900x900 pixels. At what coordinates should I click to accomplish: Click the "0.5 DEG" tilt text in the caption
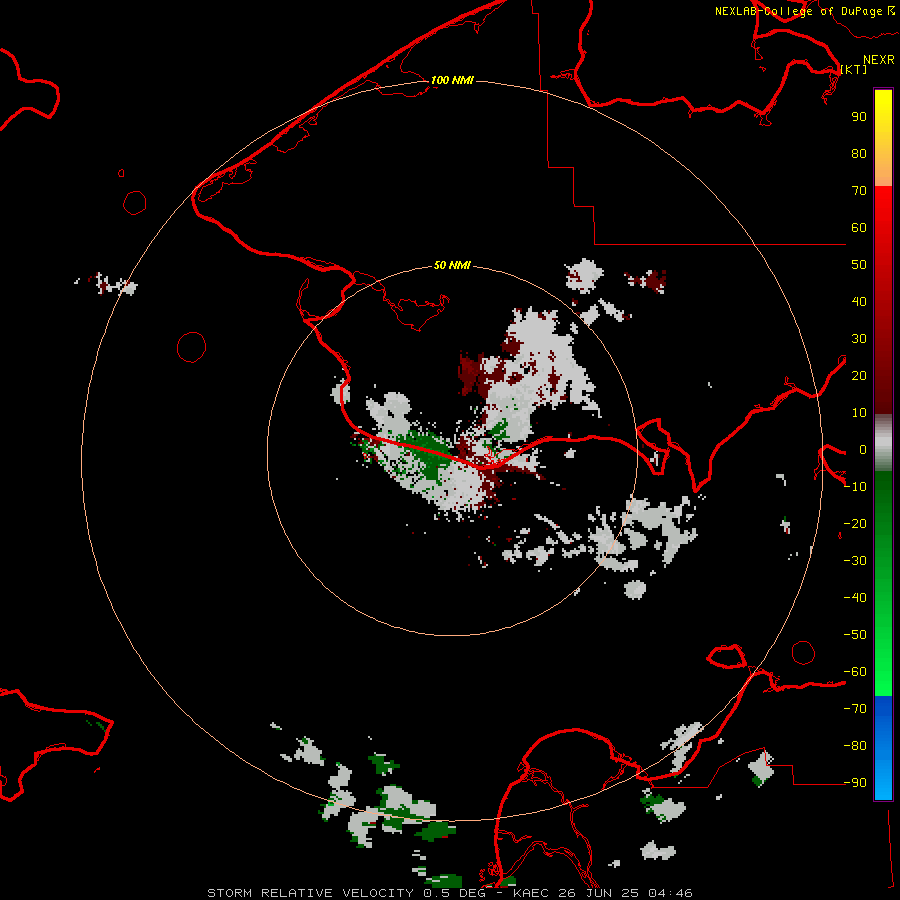click(x=455, y=893)
